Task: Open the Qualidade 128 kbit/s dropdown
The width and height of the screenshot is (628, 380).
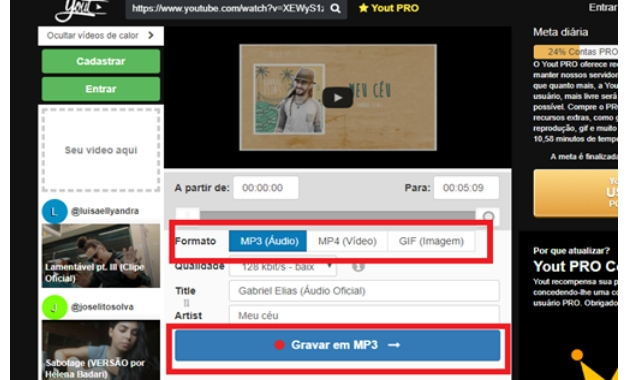Action: pos(283,267)
